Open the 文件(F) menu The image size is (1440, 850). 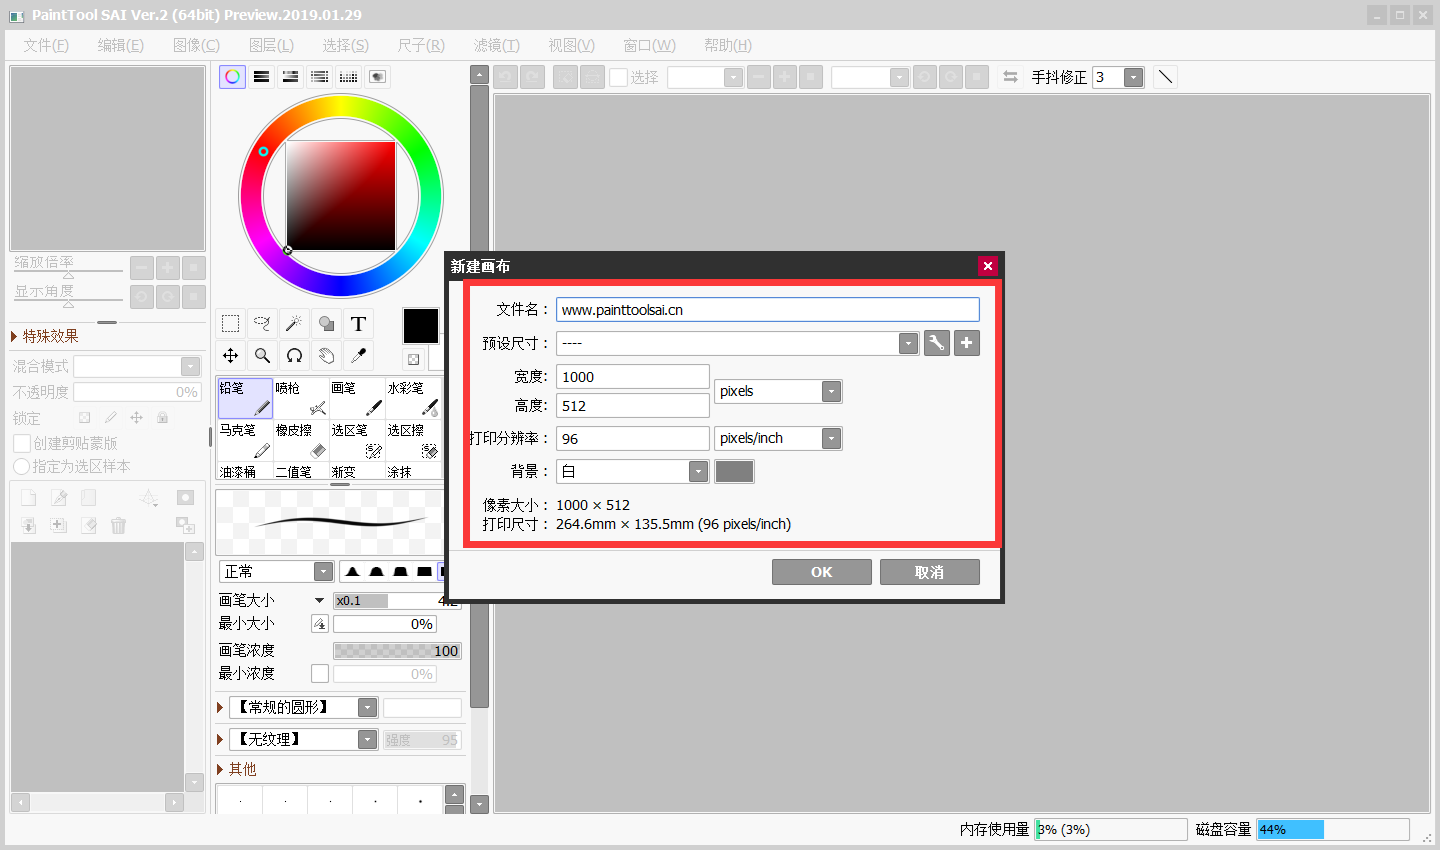46,45
